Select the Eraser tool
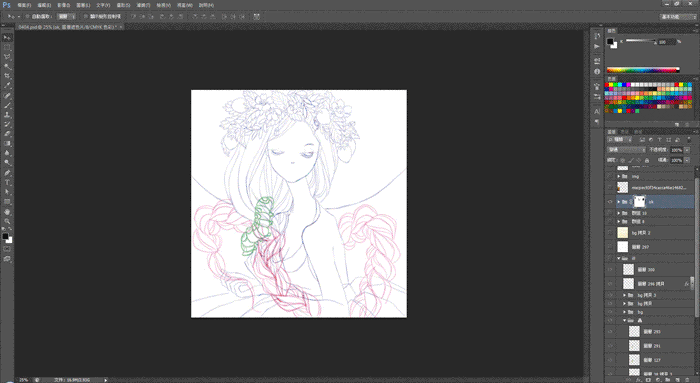Screen dimensions: 700x383 [7, 134]
